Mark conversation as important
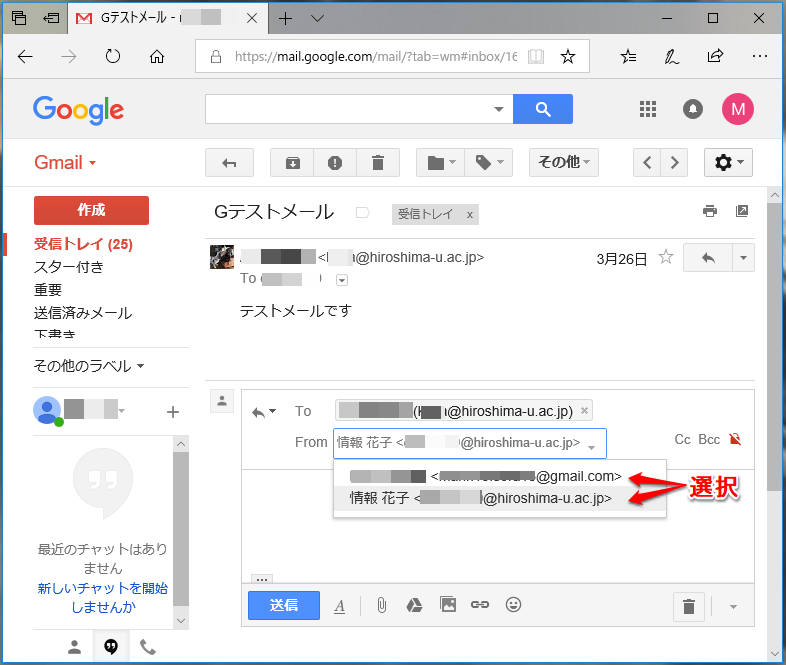 click(x=362, y=213)
